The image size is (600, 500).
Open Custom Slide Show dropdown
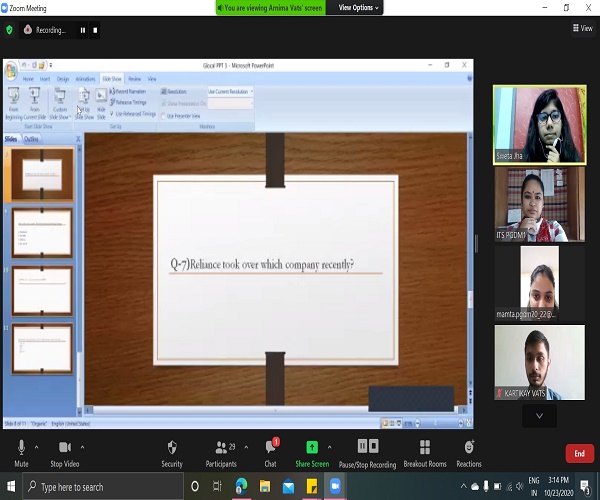pos(60,103)
